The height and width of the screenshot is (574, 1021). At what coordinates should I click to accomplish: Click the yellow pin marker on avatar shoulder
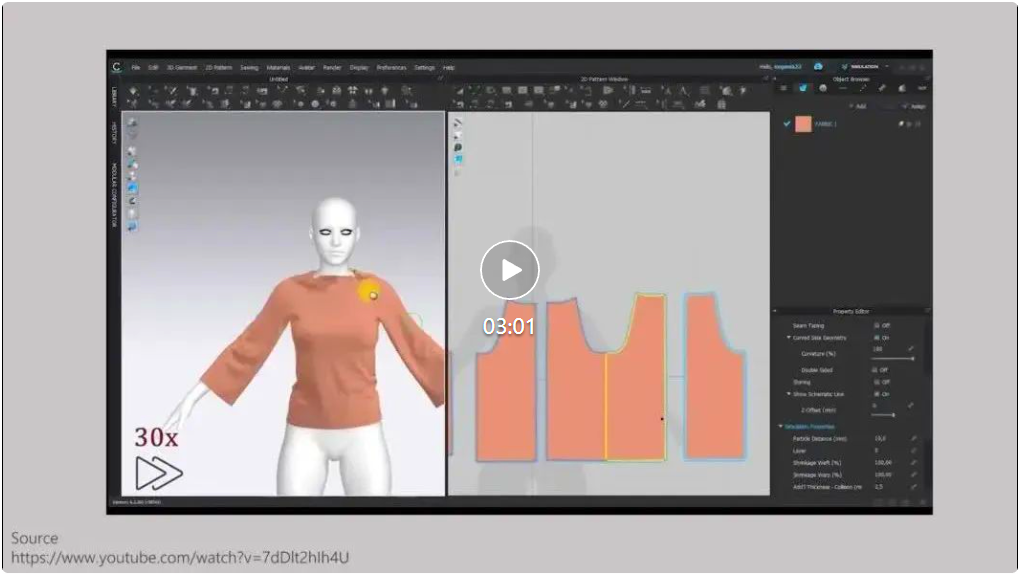[371, 292]
